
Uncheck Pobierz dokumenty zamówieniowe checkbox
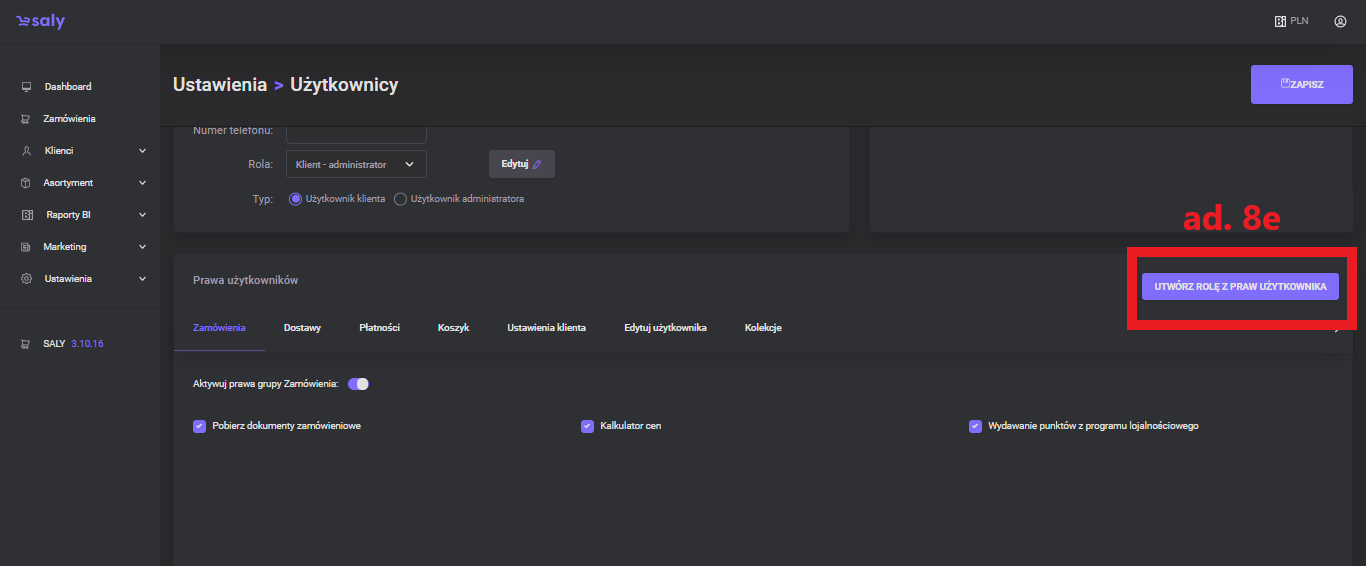click(x=199, y=426)
